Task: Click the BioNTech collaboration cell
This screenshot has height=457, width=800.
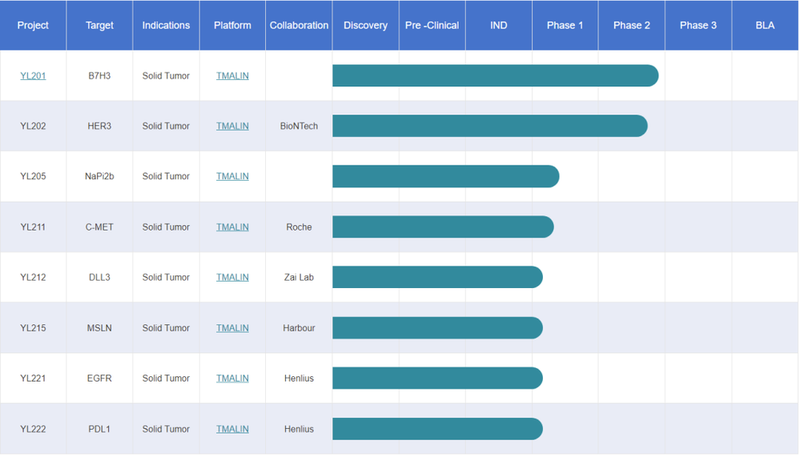Action: pos(299,126)
